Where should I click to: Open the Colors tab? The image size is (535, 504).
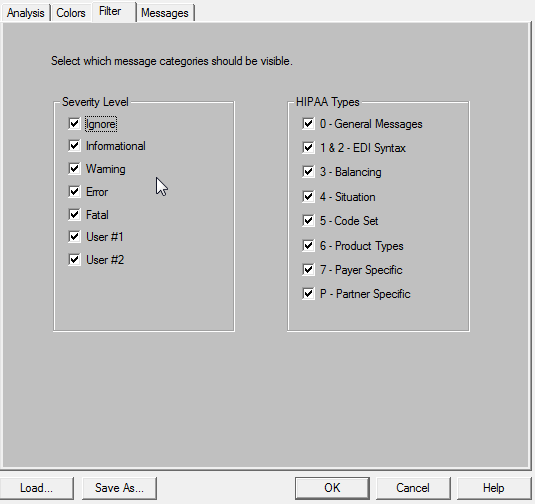[71, 13]
